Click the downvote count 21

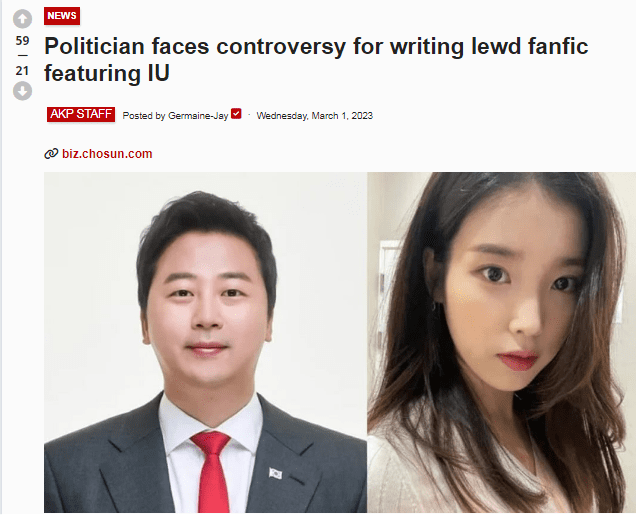(22, 71)
